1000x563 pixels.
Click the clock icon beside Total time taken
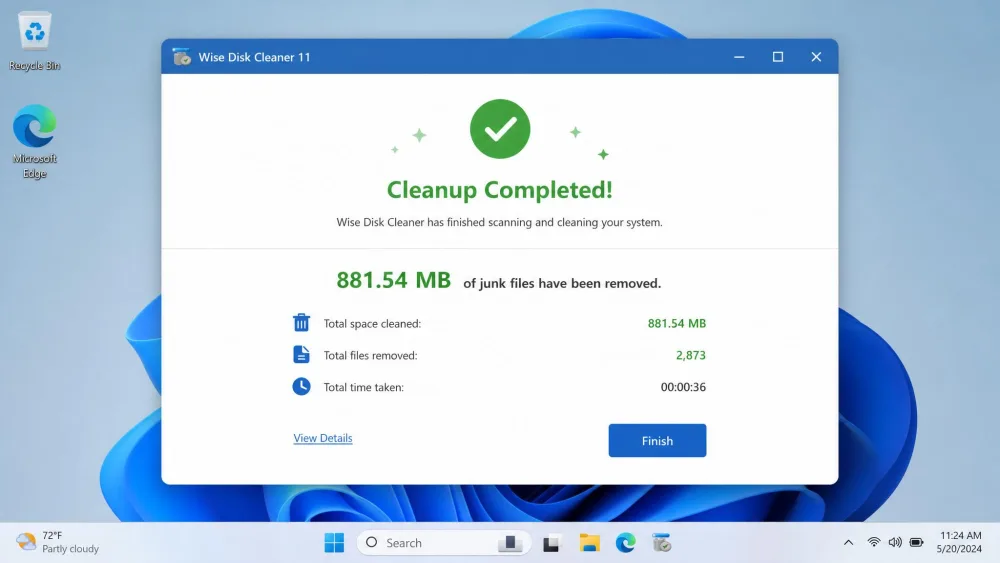pyautogui.click(x=302, y=386)
